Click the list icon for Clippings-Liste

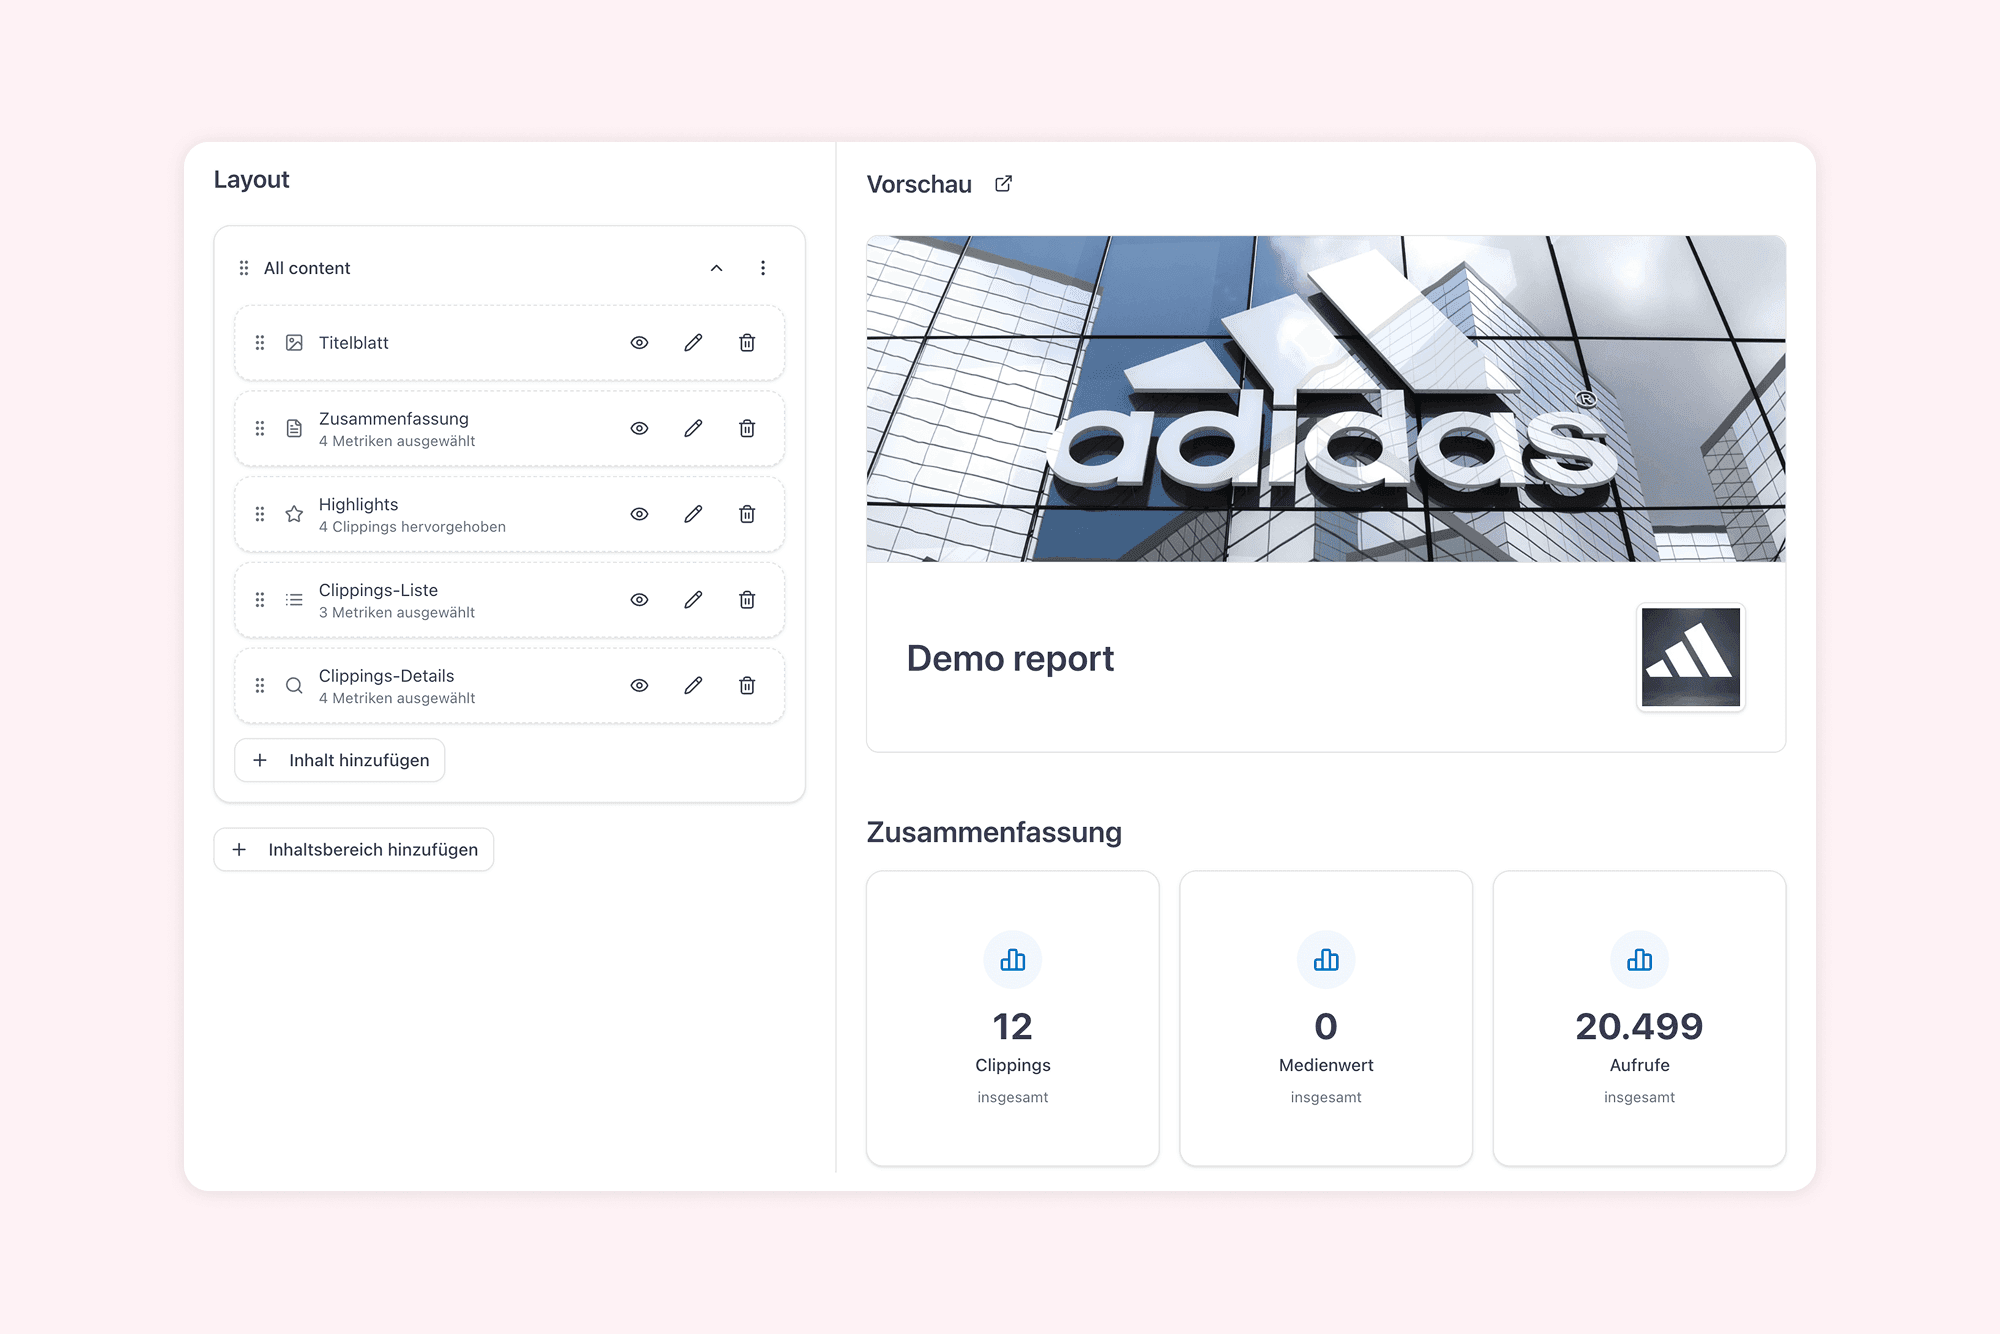(x=294, y=599)
